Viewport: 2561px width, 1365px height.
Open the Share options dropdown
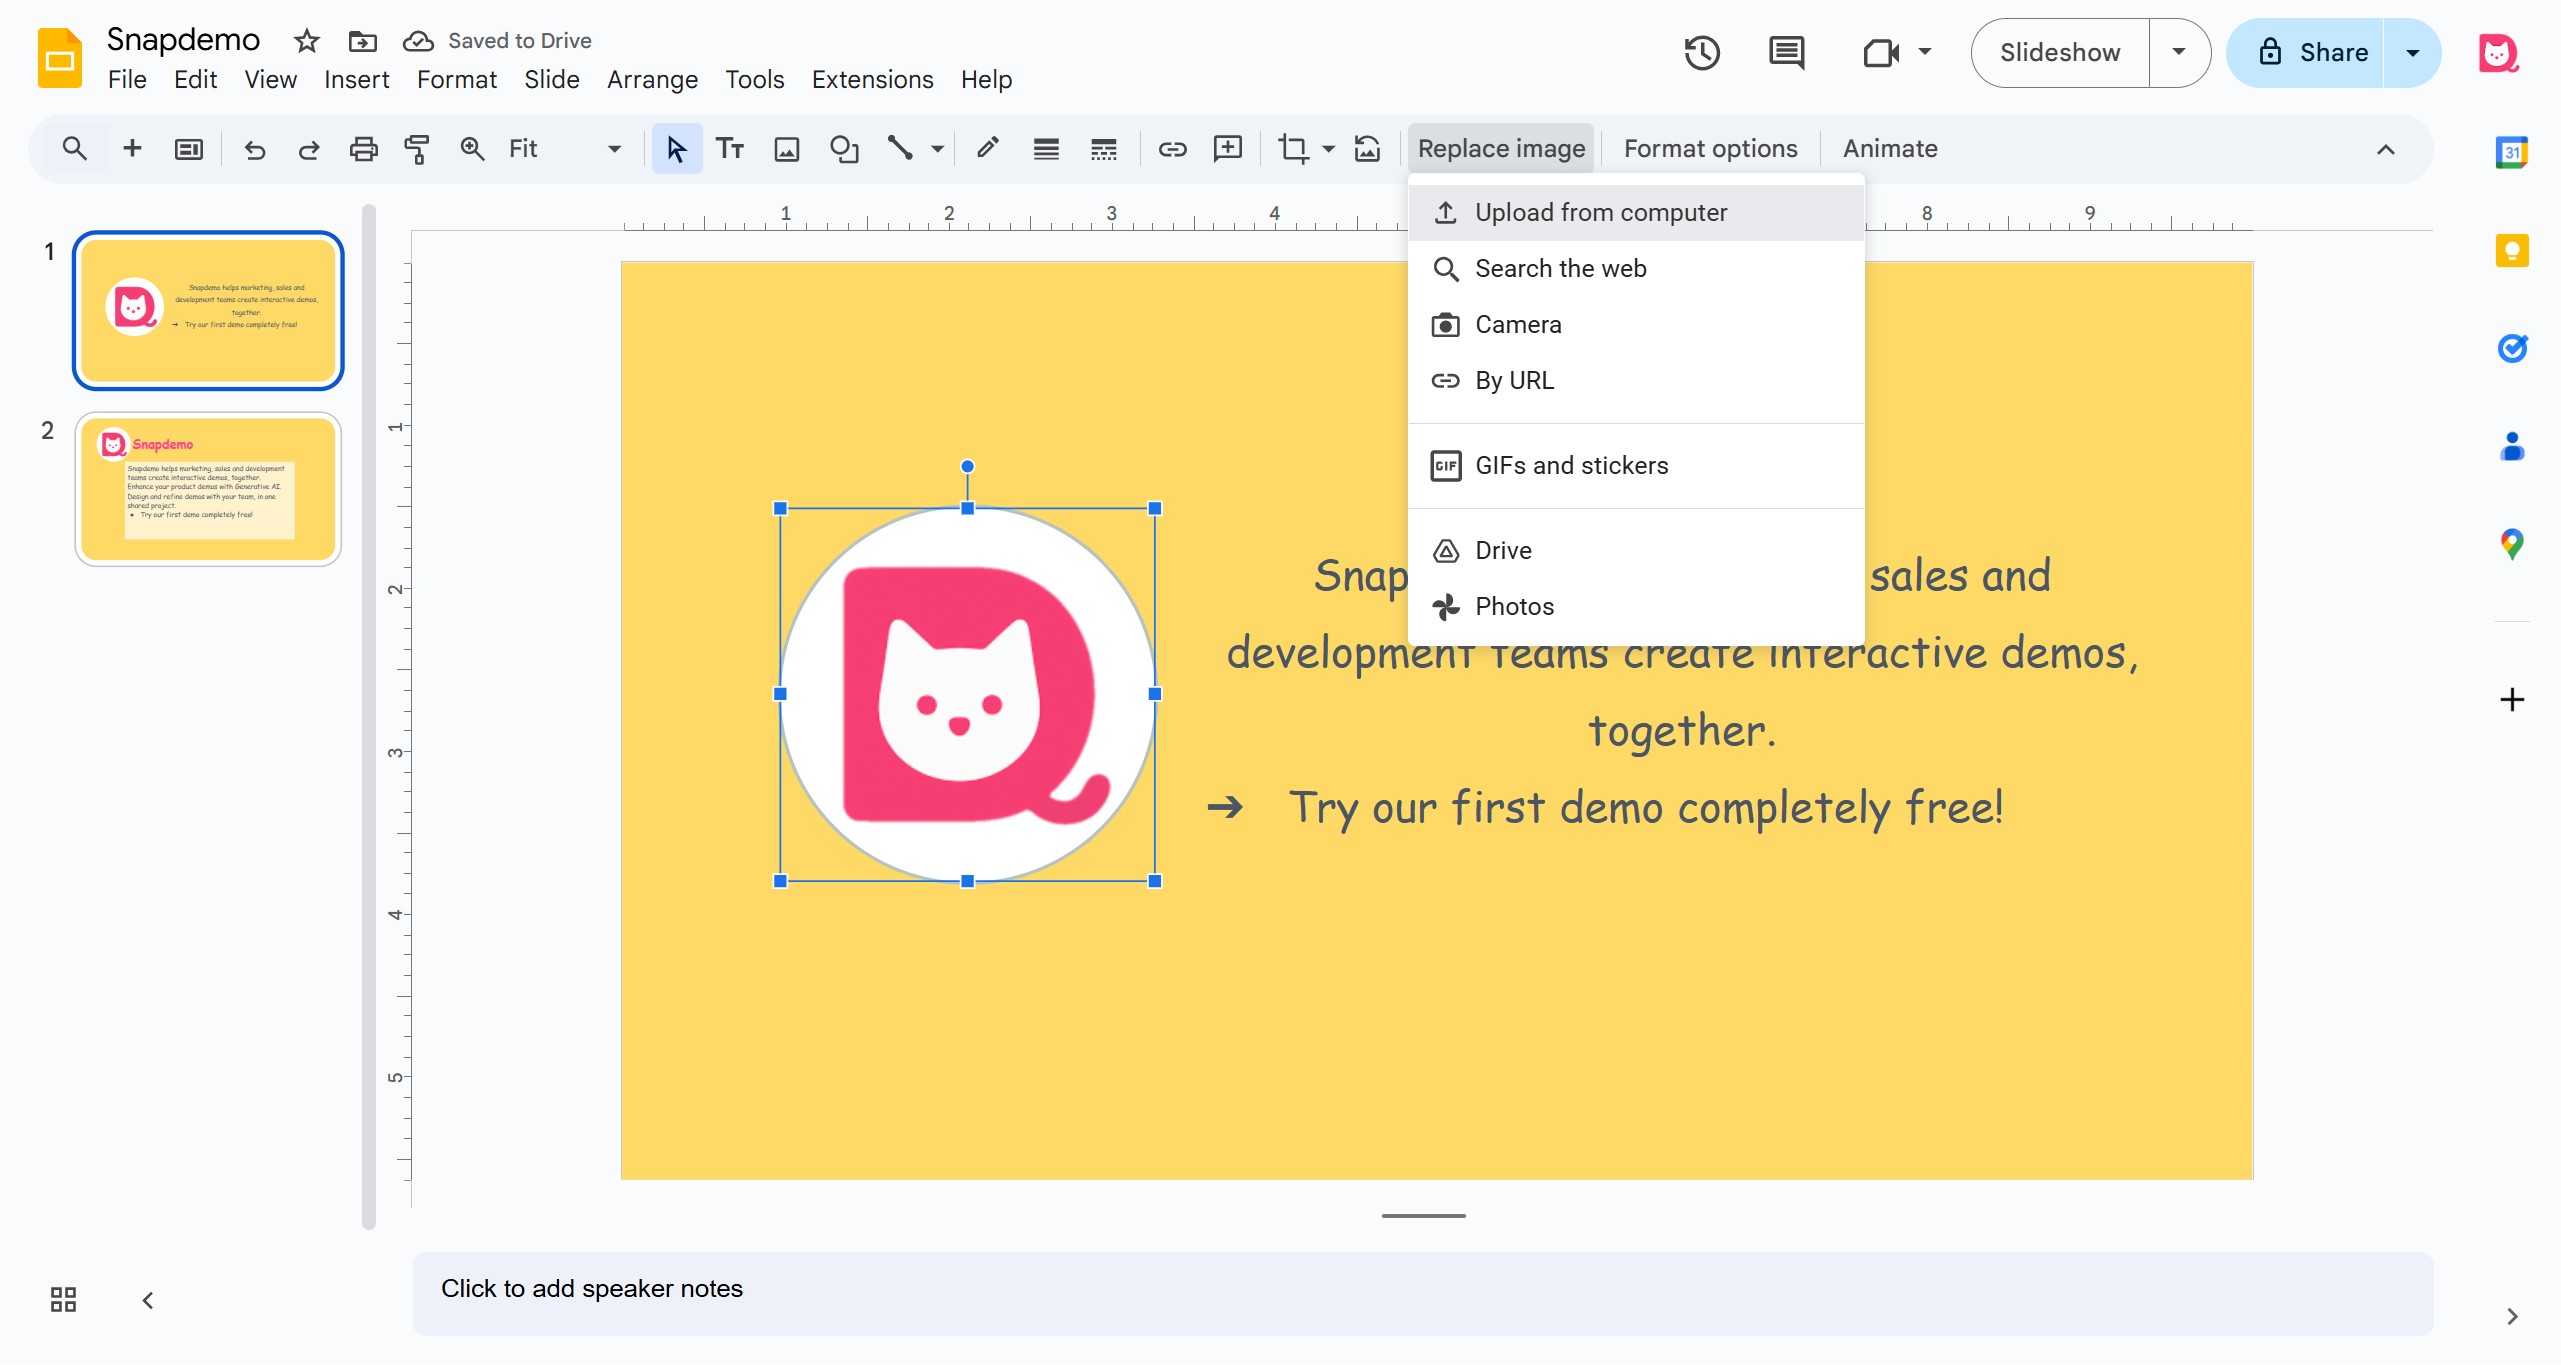click(2412, 52)
